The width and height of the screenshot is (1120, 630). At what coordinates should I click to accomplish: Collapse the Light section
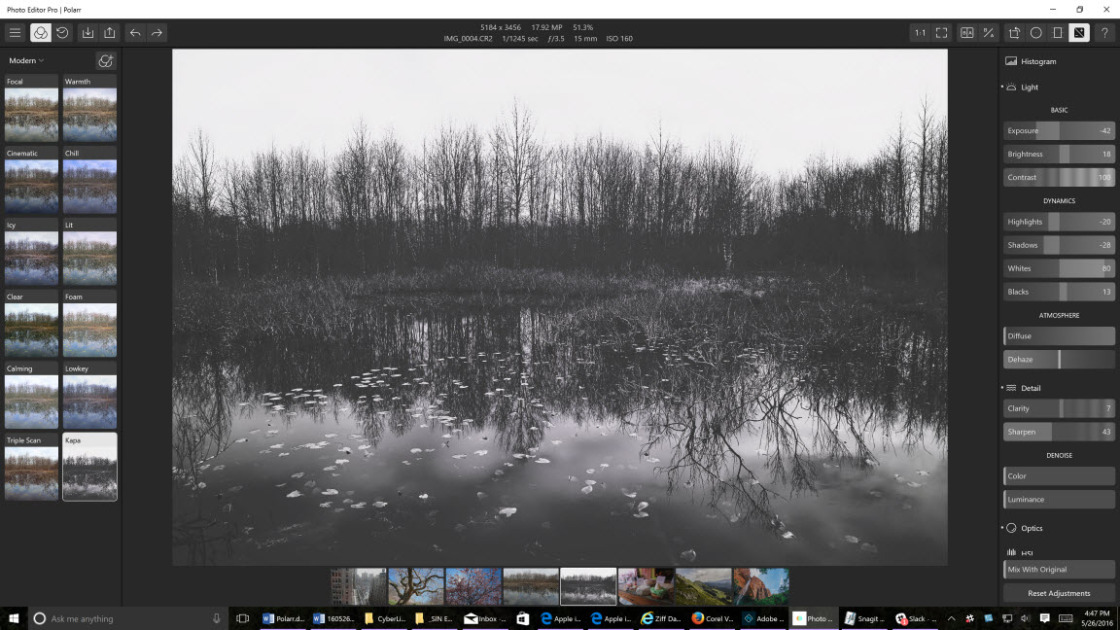pyautogui.click(x=1024, y=87)
